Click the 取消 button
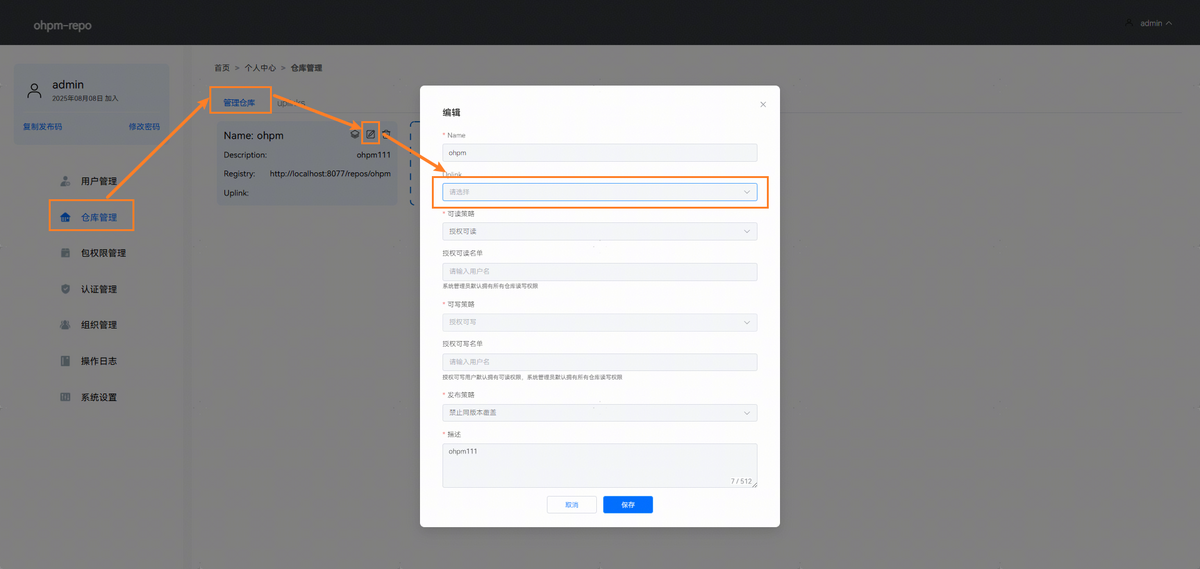Image resolution: width=1200 pixels, height=569 pixels. point(571,505)
